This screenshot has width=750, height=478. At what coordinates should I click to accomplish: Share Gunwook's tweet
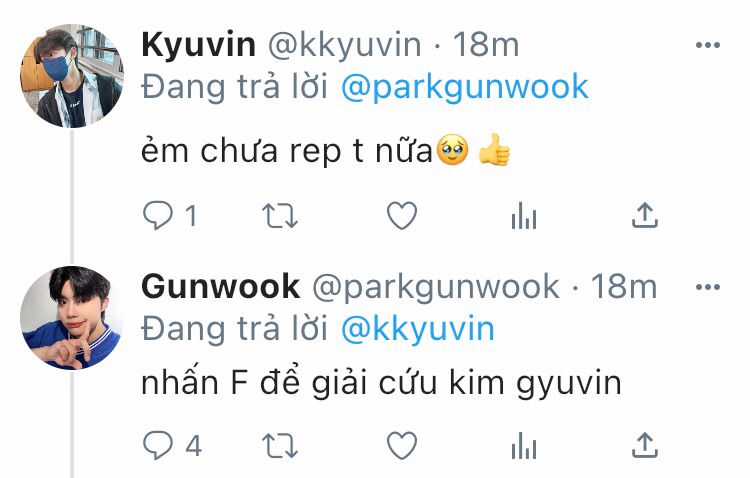(645, 445)
